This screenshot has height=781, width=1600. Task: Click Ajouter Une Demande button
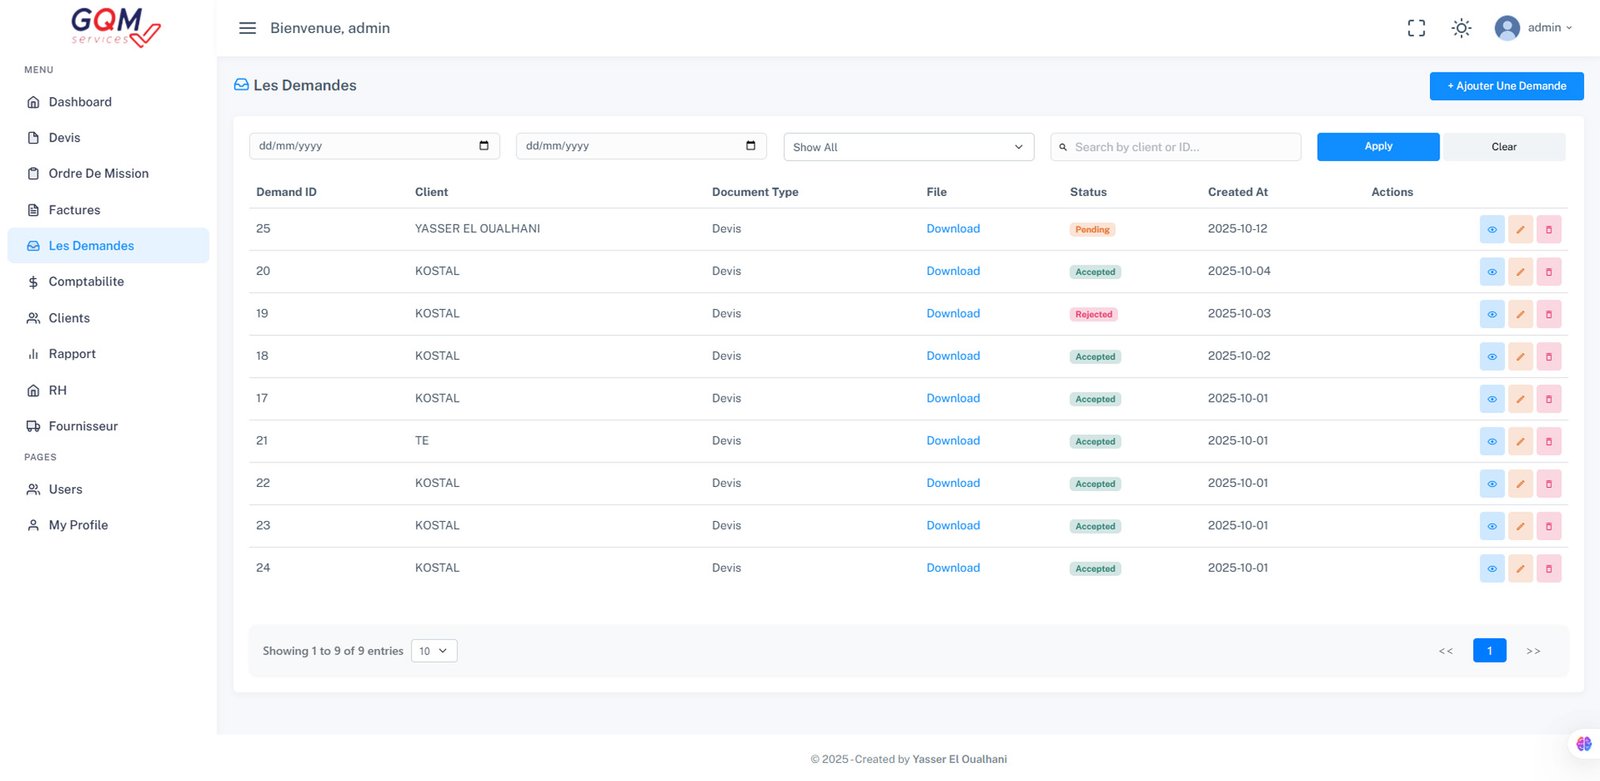[x=1506, y=86]
